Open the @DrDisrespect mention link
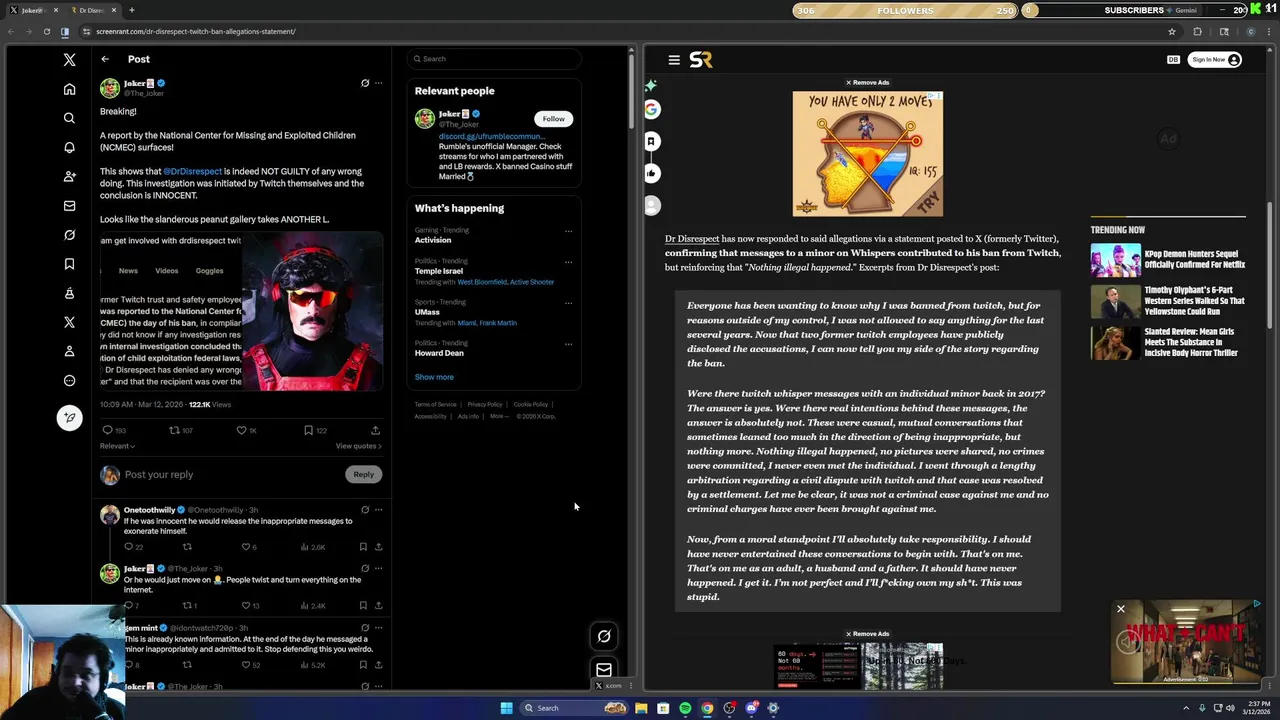This screenshot has width=1280, height=720. pyautogui.click(x=192, y=171)
